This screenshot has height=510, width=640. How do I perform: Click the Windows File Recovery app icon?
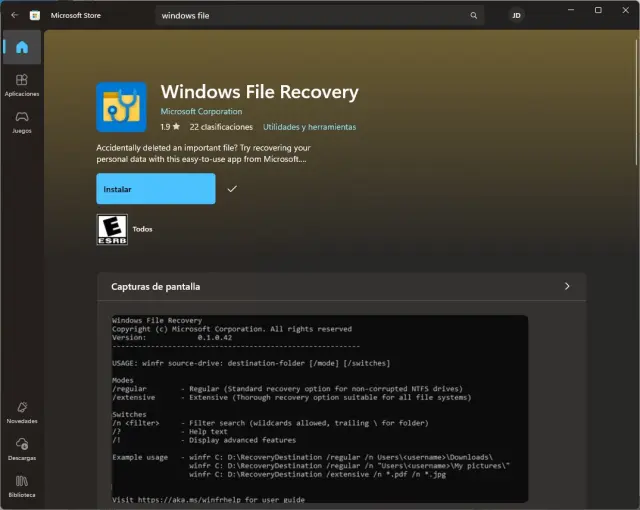pos(121,107)
